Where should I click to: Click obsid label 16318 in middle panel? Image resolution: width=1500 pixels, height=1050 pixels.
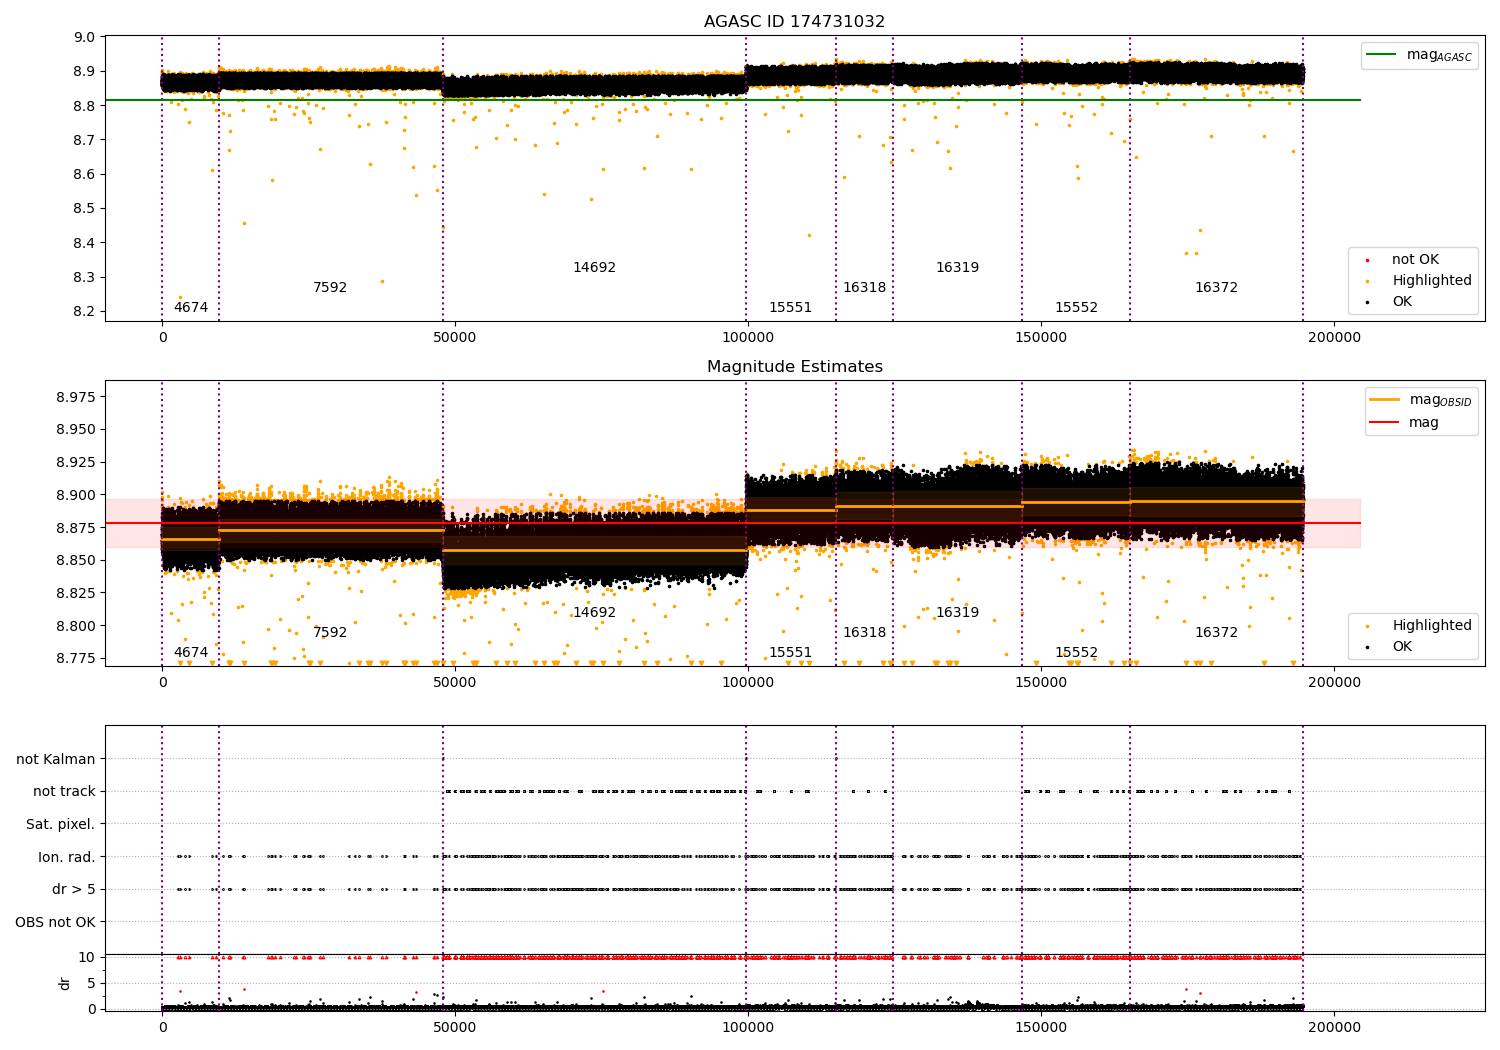tap(864, 633)
